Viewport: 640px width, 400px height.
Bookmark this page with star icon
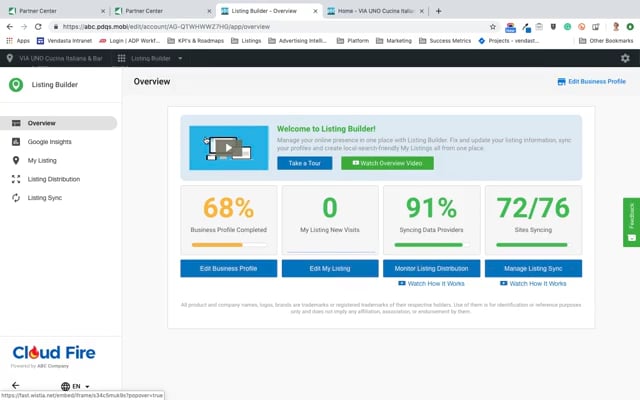coord(493,27)
